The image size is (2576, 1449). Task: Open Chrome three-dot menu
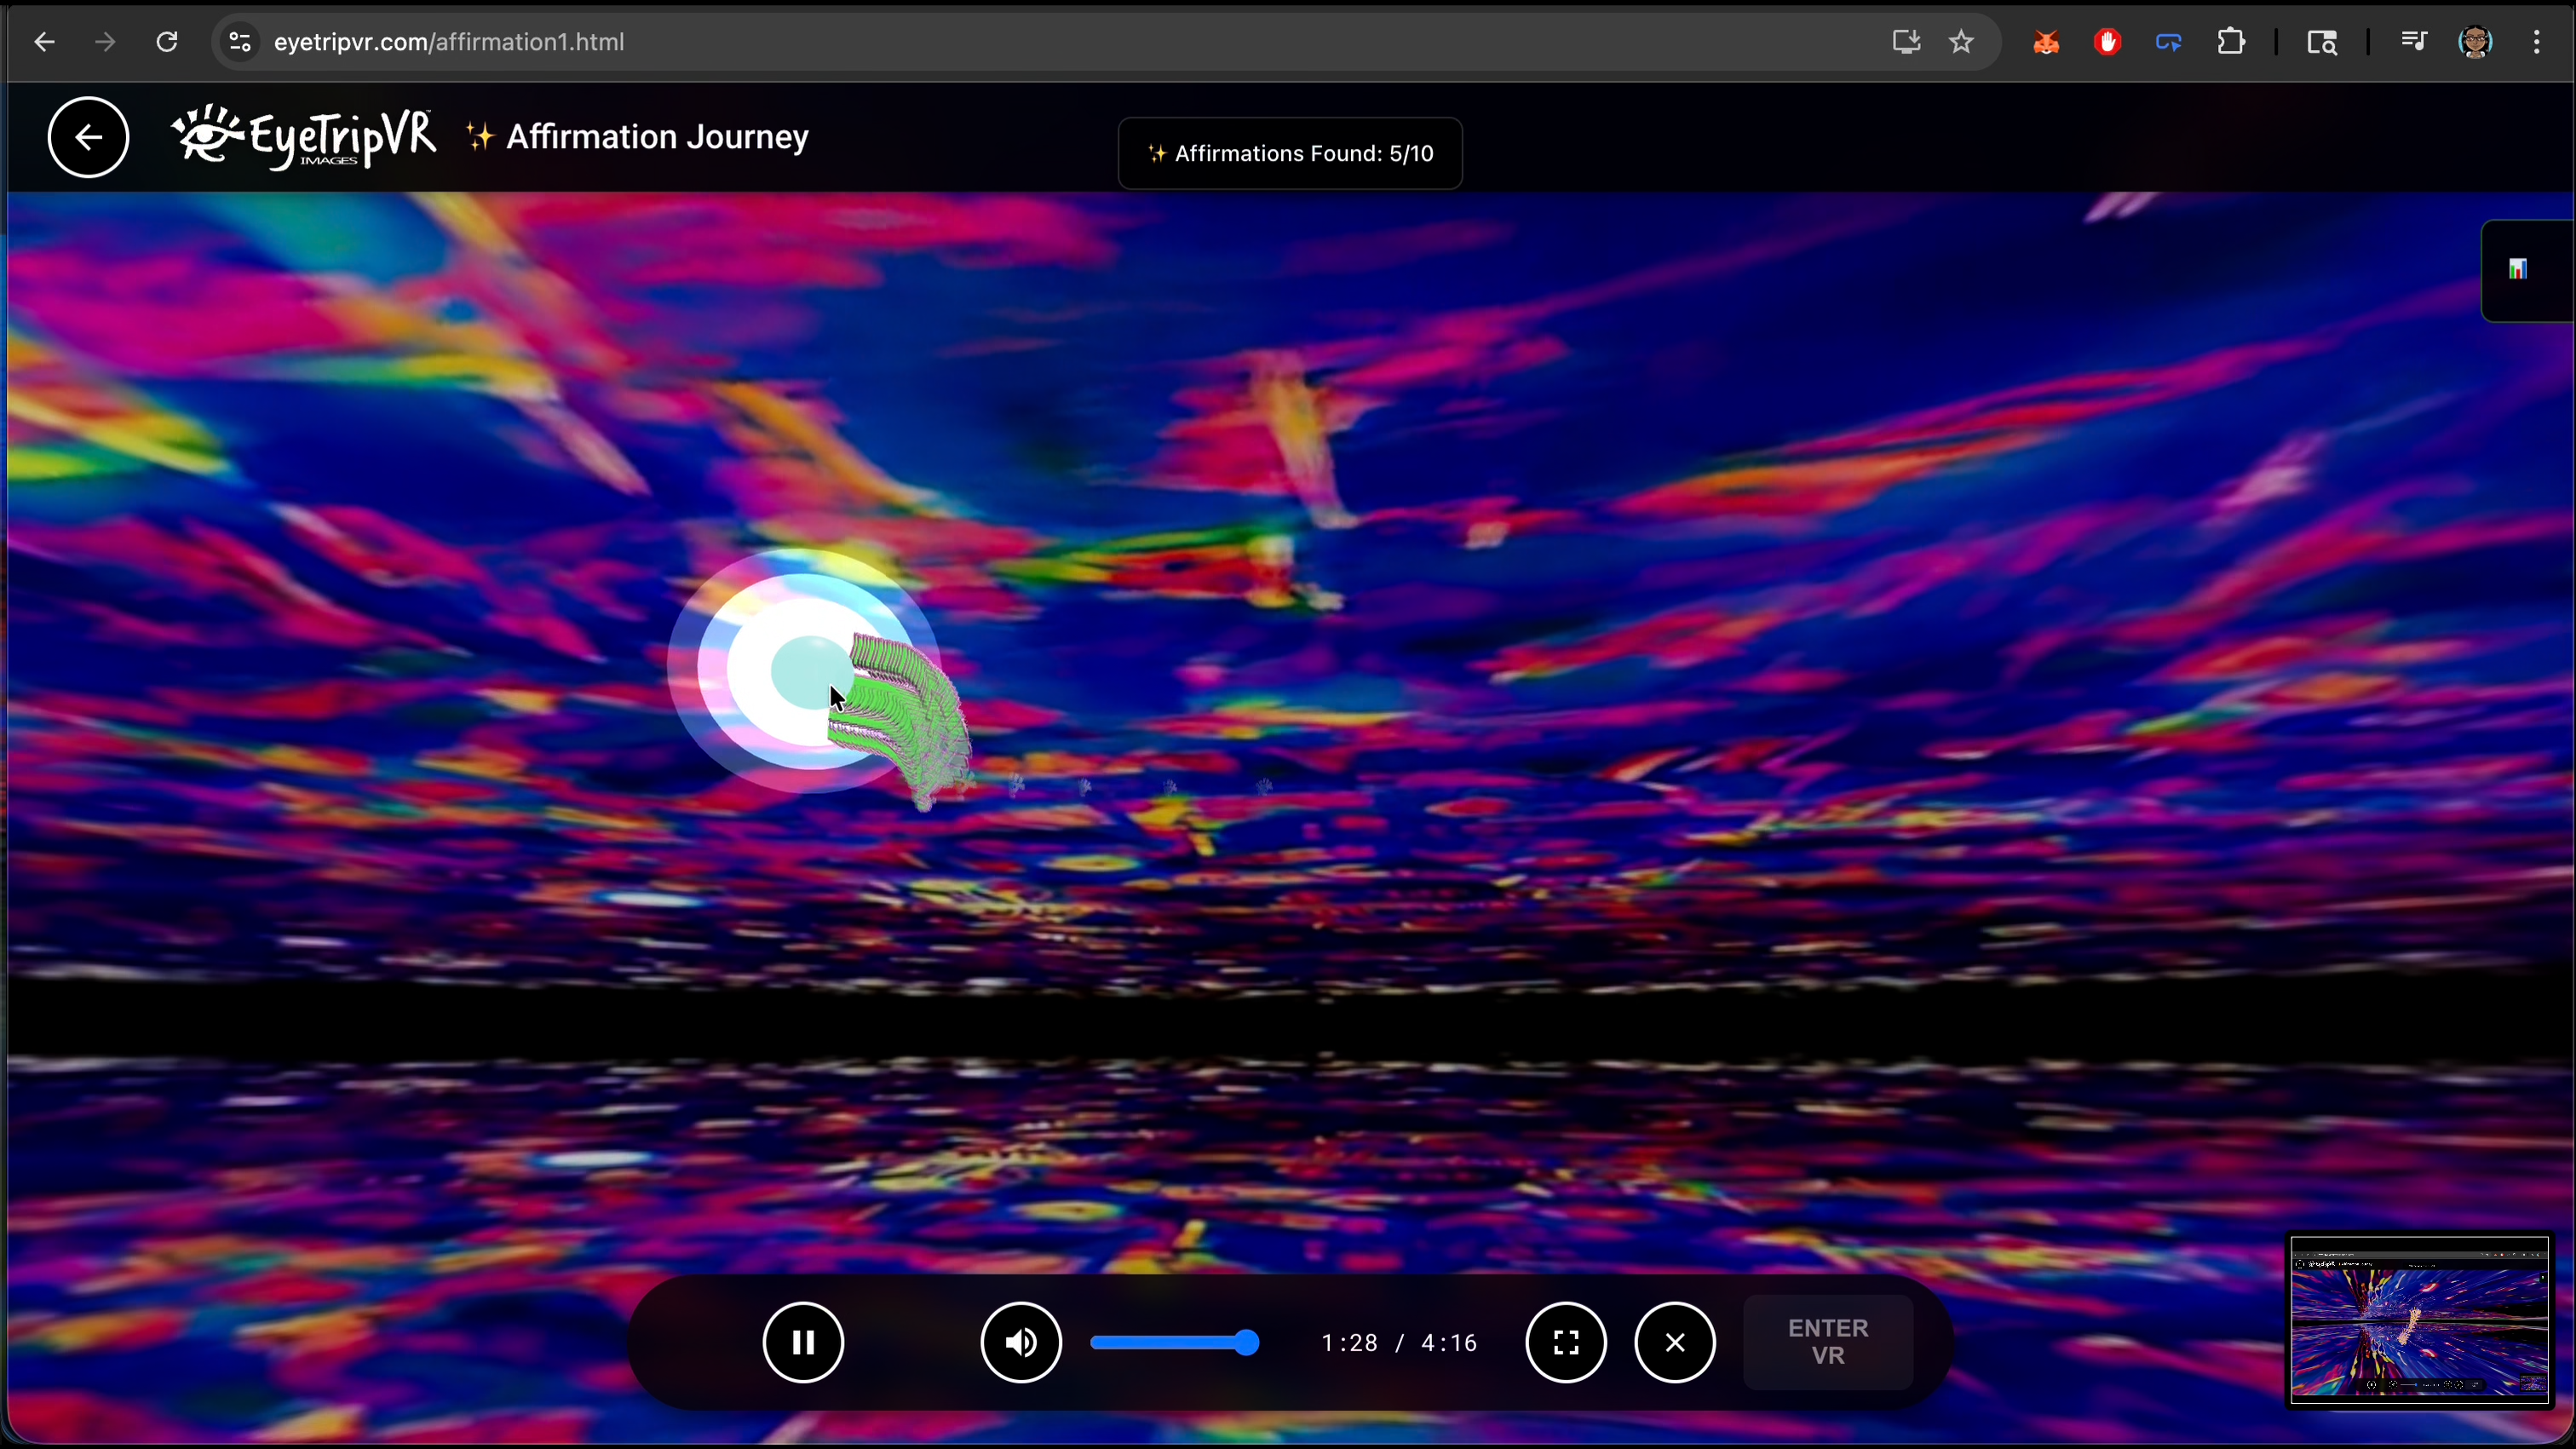pyautogui.click(x=2537, y=42)
